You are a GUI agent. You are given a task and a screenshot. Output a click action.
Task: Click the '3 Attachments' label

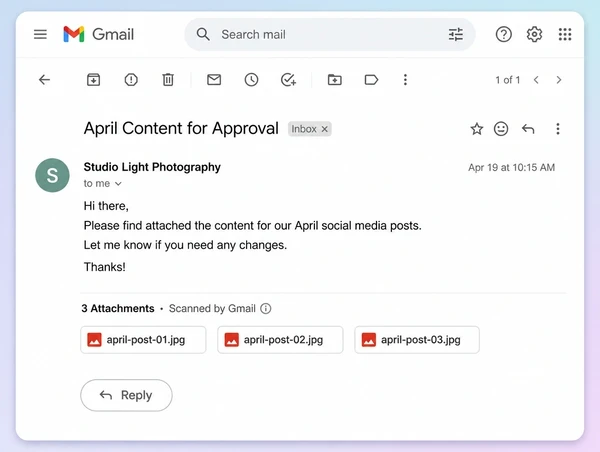pos(118,308)
